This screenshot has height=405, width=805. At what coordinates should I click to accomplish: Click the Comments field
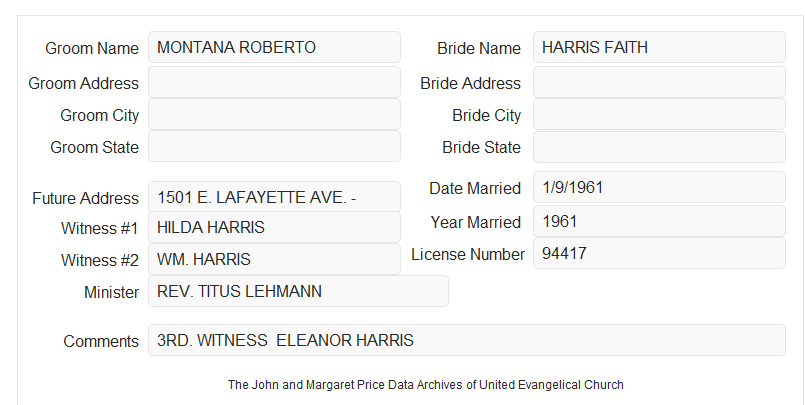467,340
